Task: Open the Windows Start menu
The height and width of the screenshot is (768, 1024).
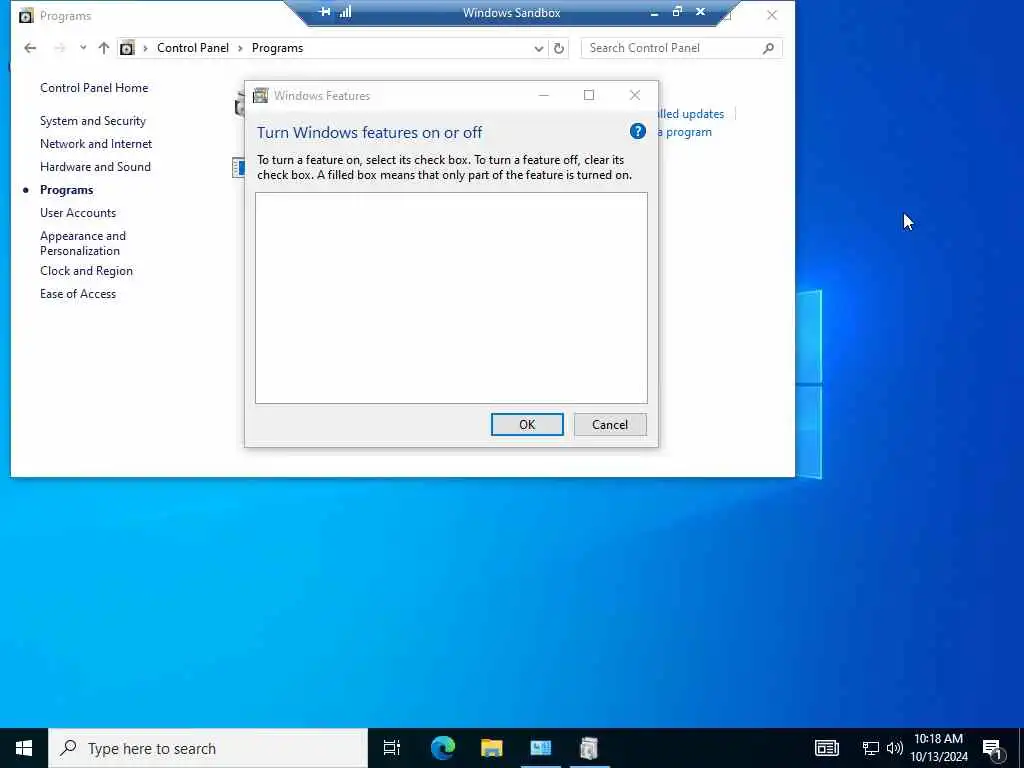Action: [x=24, y=748]
